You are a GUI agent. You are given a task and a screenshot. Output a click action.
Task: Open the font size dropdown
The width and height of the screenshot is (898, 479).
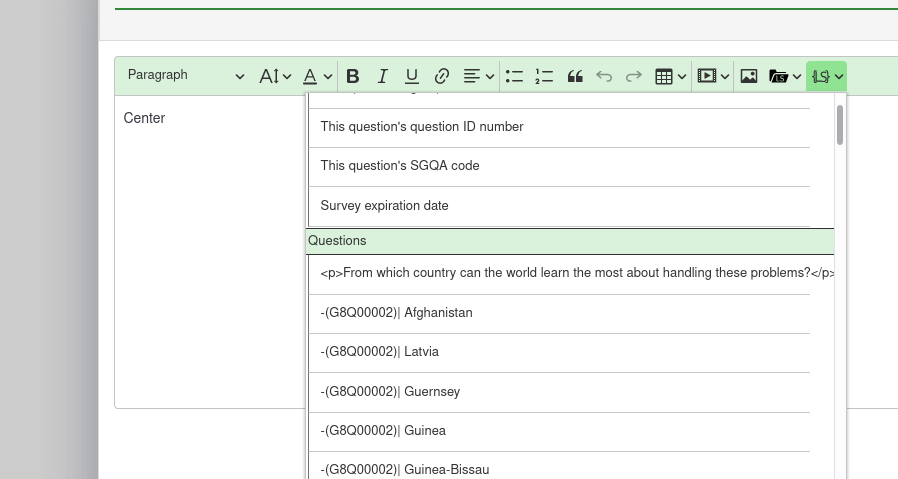coord(275,76)
